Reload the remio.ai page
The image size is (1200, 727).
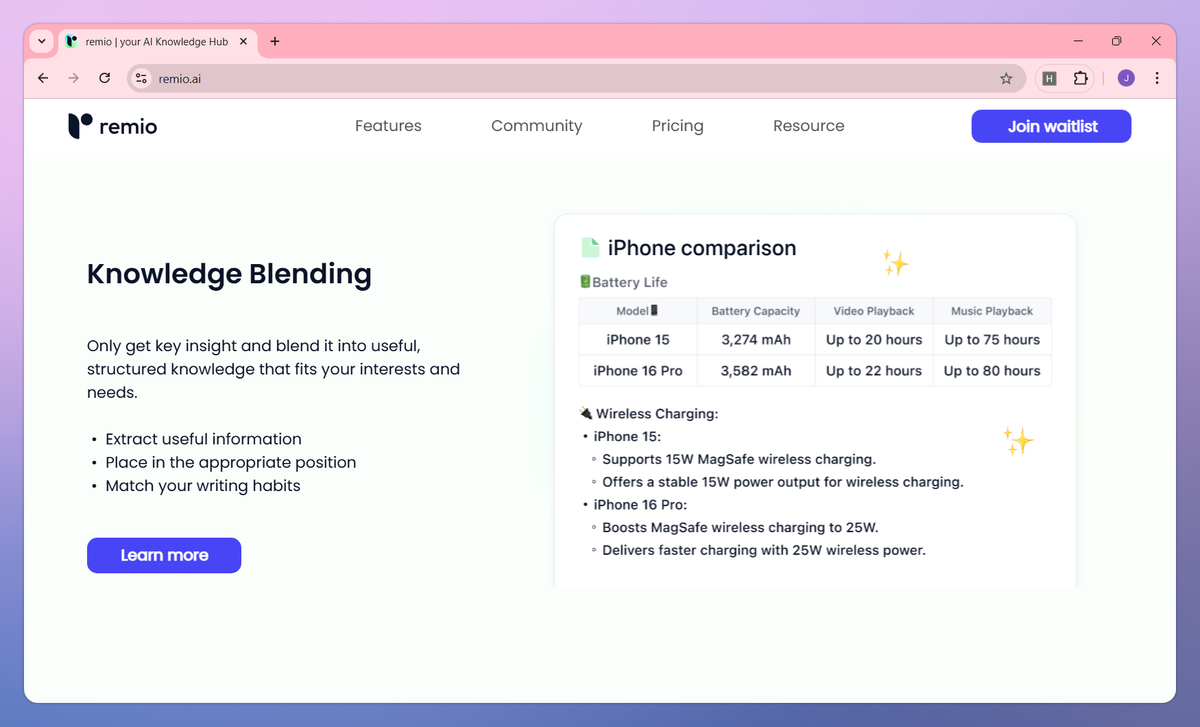pyautogui.click(x=104, y=78)
